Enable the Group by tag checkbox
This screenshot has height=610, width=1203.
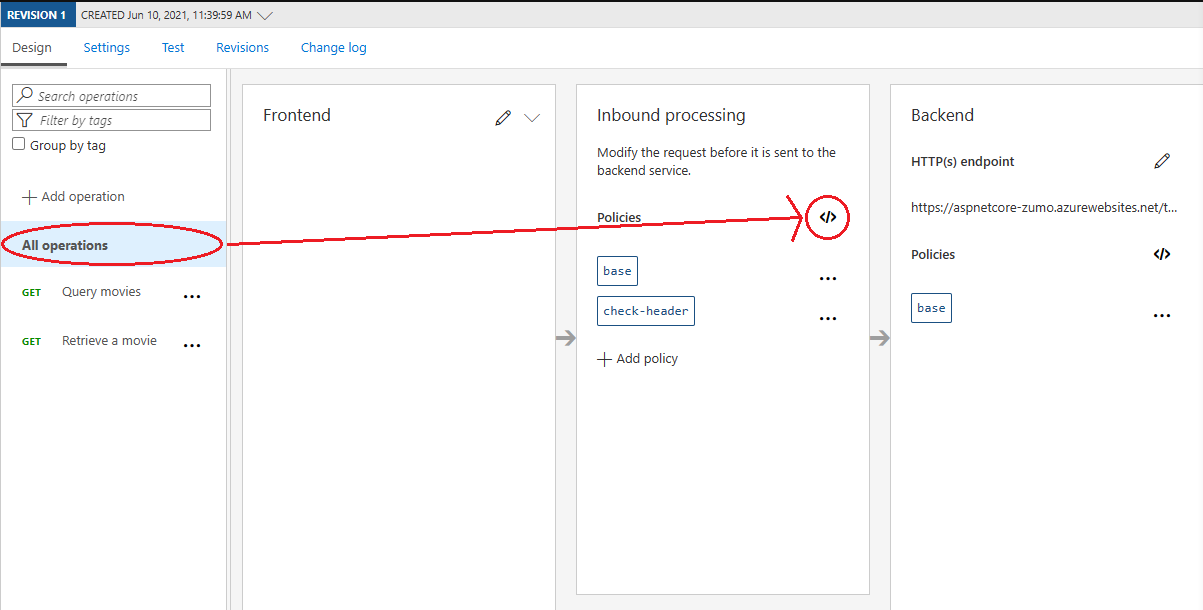[18, 144]
